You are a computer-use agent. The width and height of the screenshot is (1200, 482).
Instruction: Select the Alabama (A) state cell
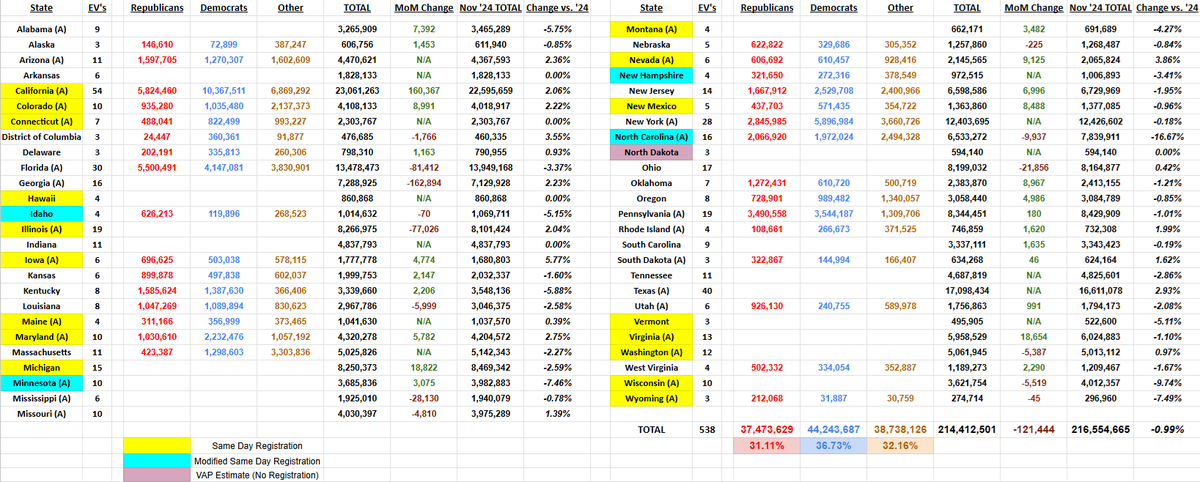pyautogui.click(x=41, y=30)
